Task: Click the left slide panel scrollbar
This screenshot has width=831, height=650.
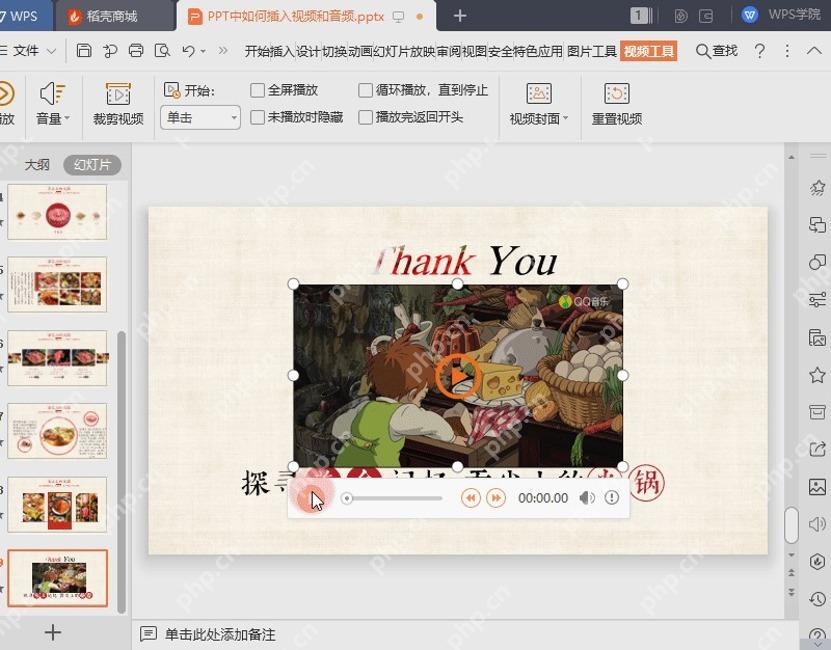Action: pyautogui.click(x=122, y=472)
